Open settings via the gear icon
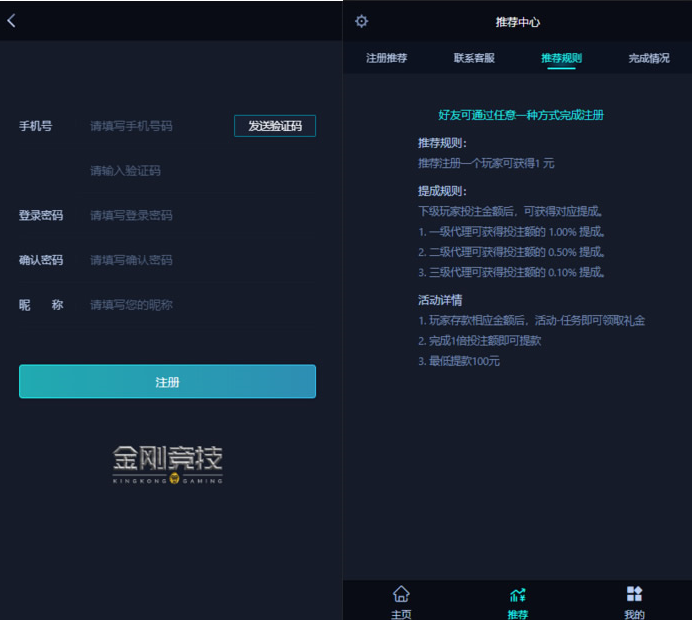The width and height of the screenshot is (692, 620). (361, 21)
